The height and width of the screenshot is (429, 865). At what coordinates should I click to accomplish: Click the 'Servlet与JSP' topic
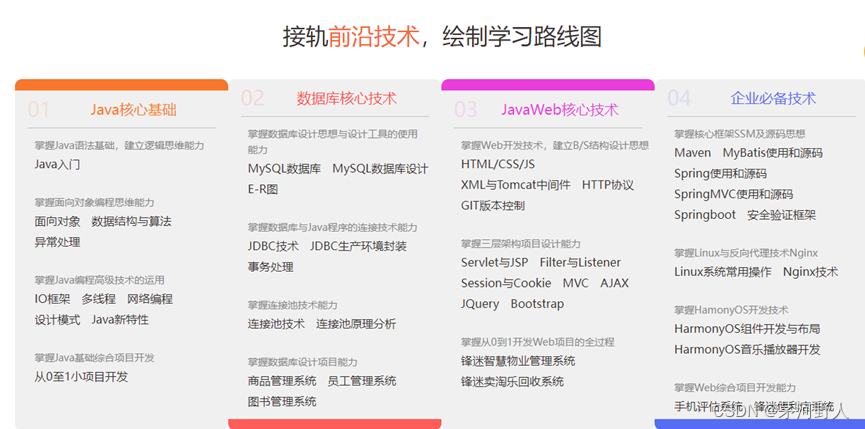point(494,262)
